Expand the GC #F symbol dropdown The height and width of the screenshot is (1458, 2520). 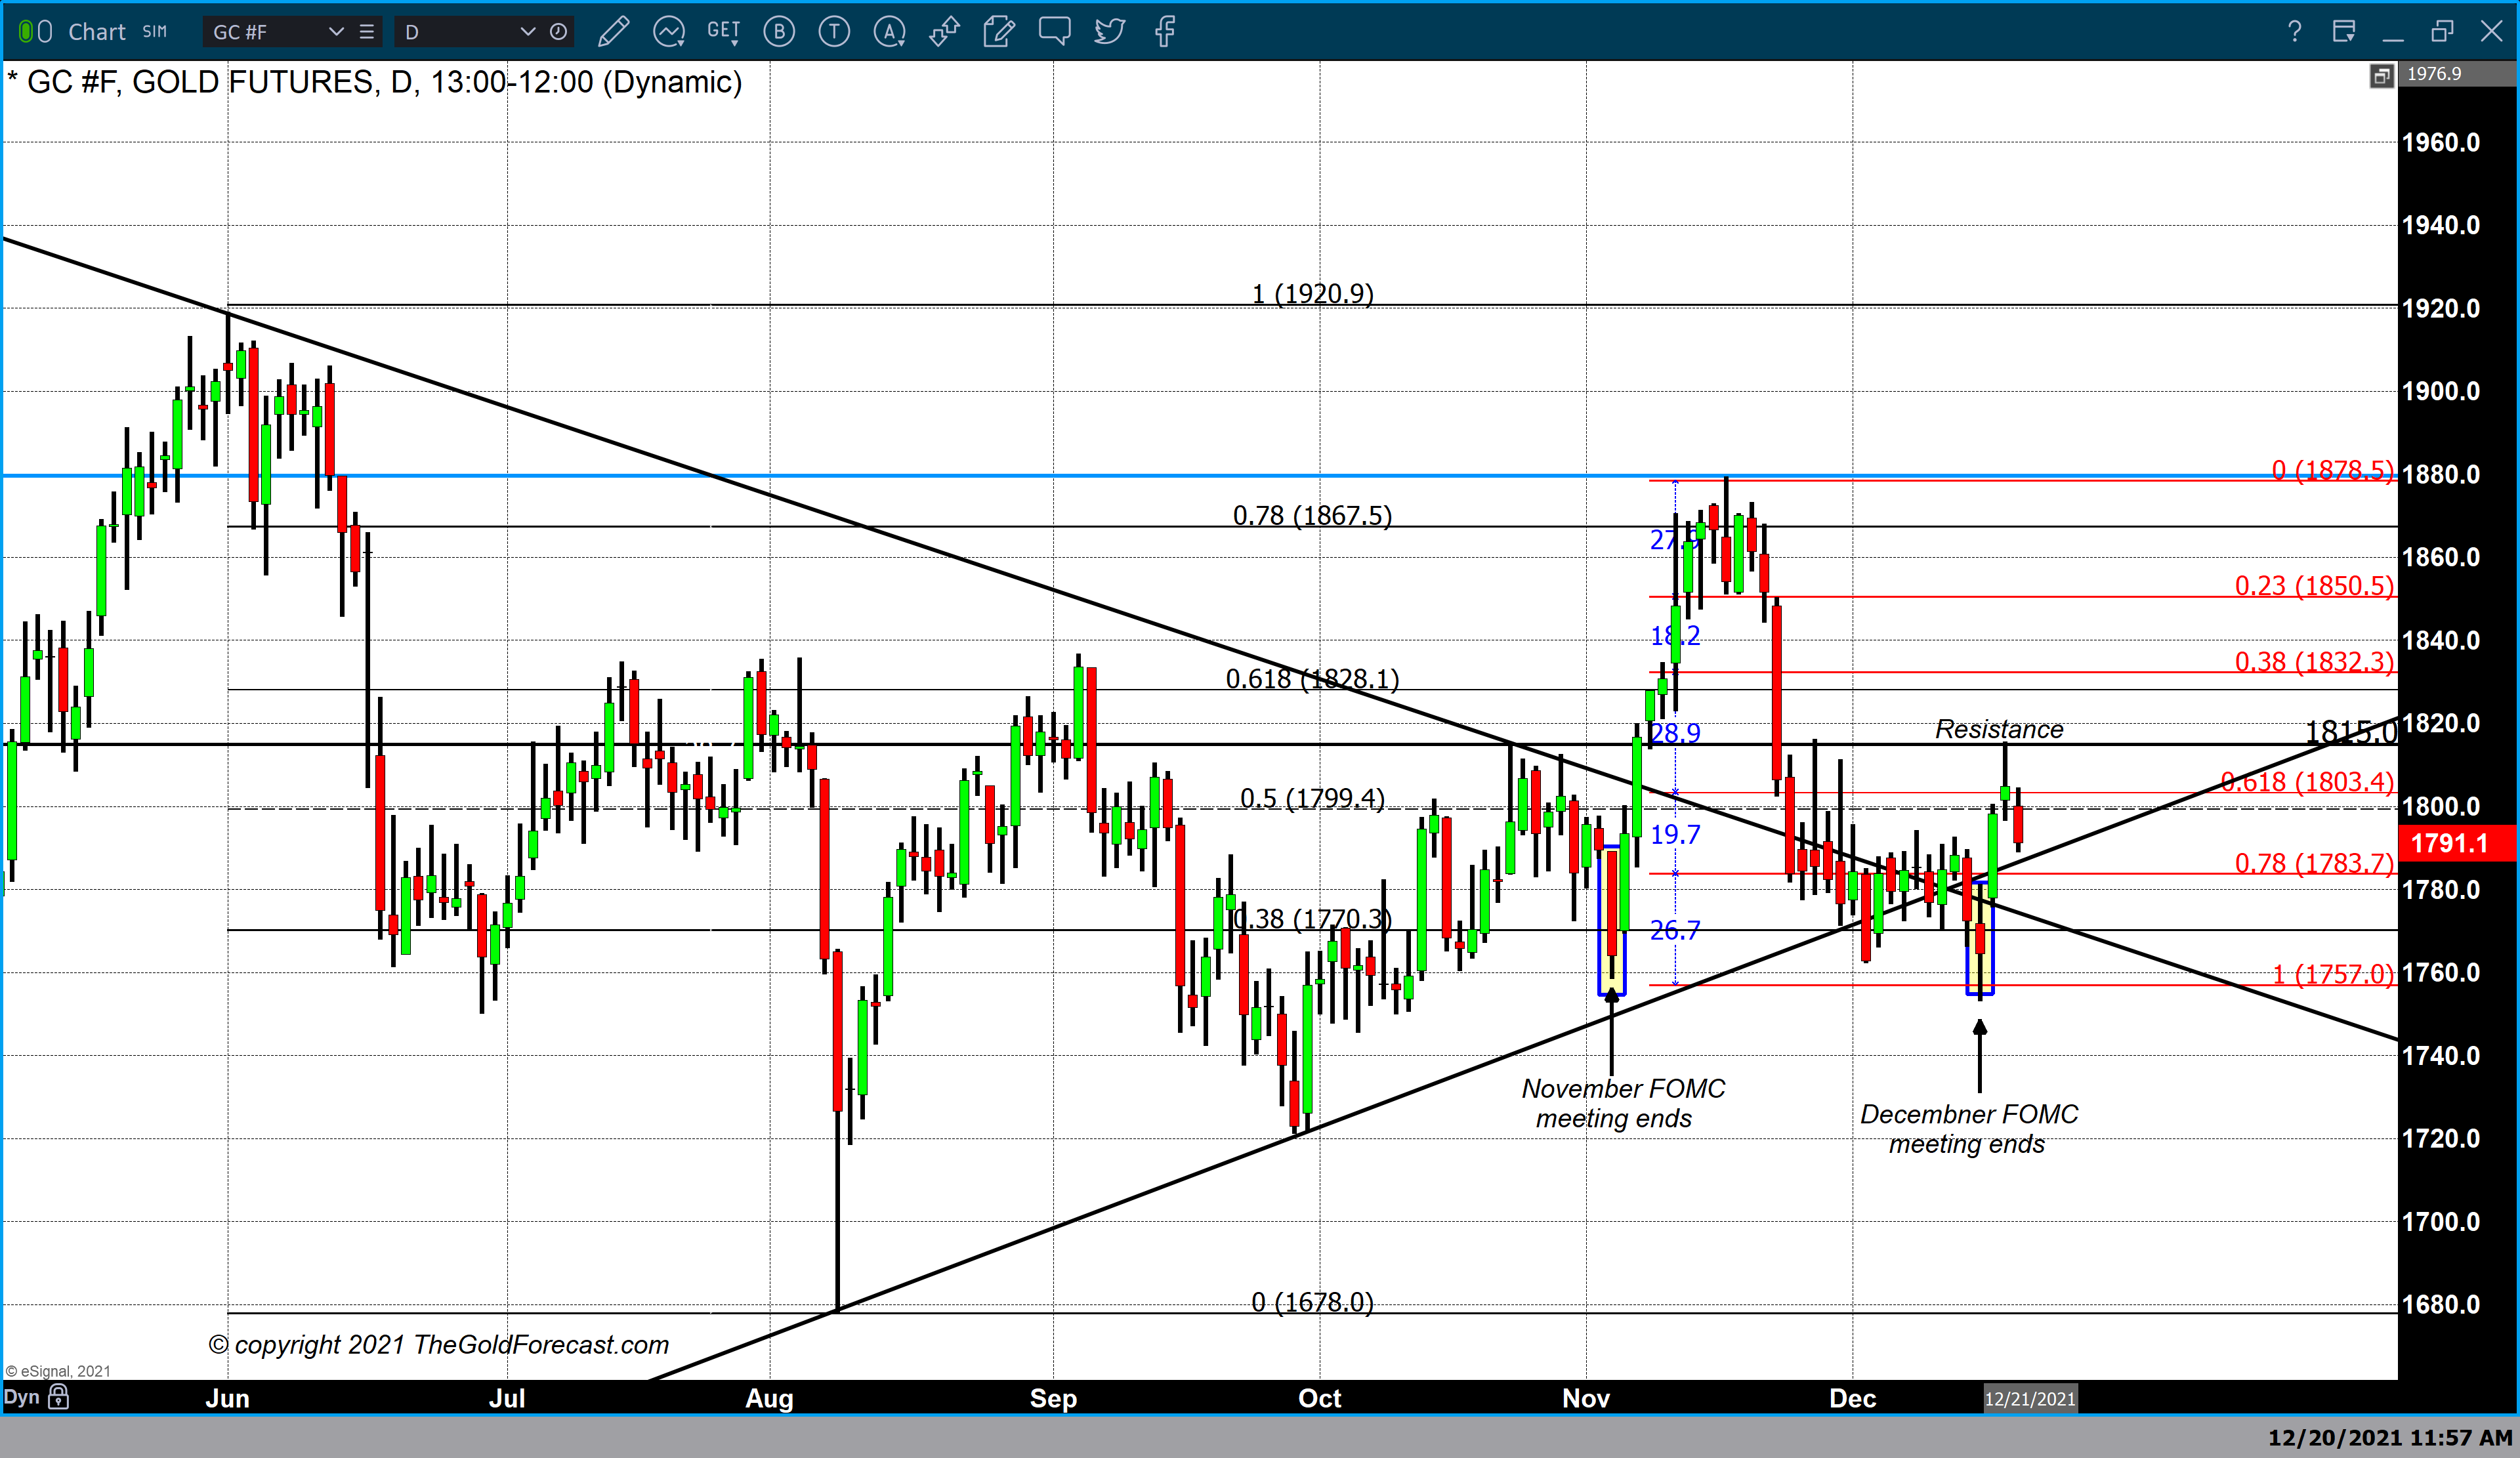336,32
